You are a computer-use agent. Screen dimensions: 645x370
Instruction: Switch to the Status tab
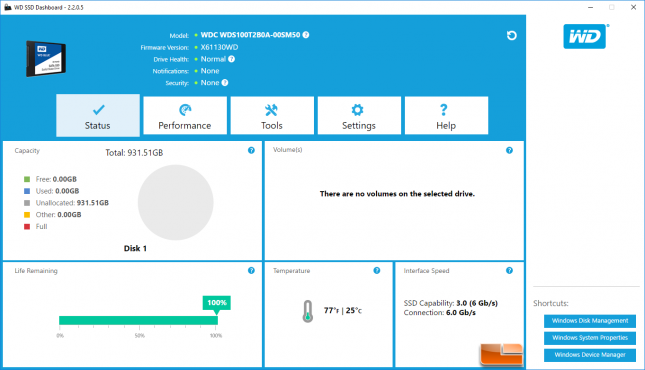click(x=98, y=115)
